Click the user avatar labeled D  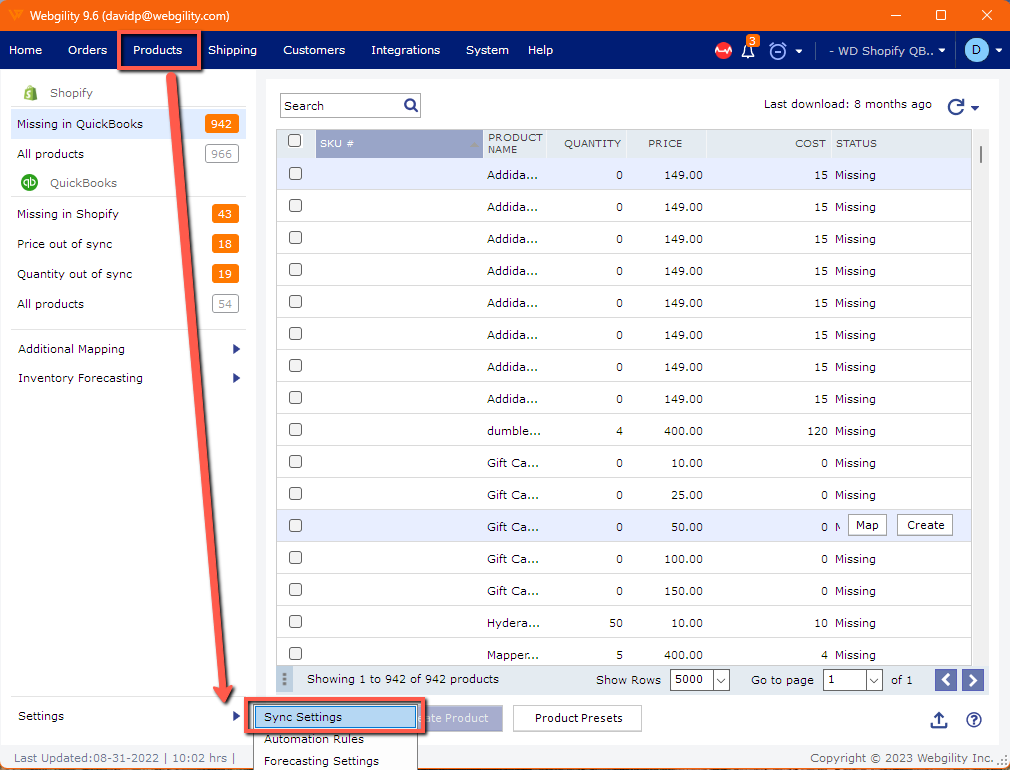tap(977, 50)
